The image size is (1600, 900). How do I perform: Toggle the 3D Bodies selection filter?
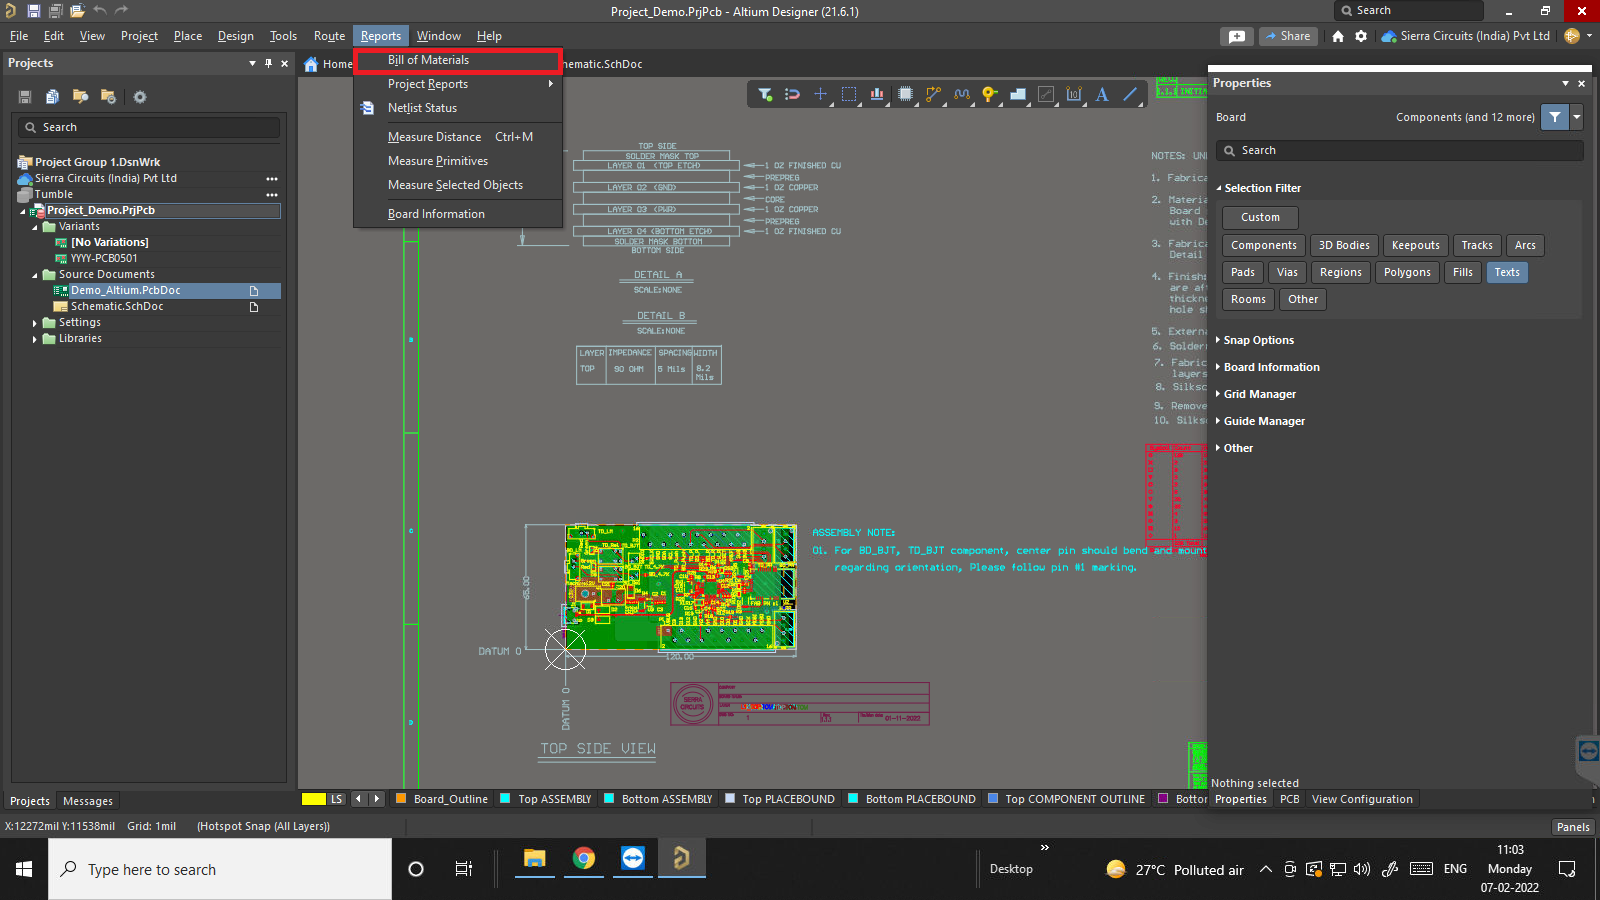pyautogui.click(x=1344, y=245)
